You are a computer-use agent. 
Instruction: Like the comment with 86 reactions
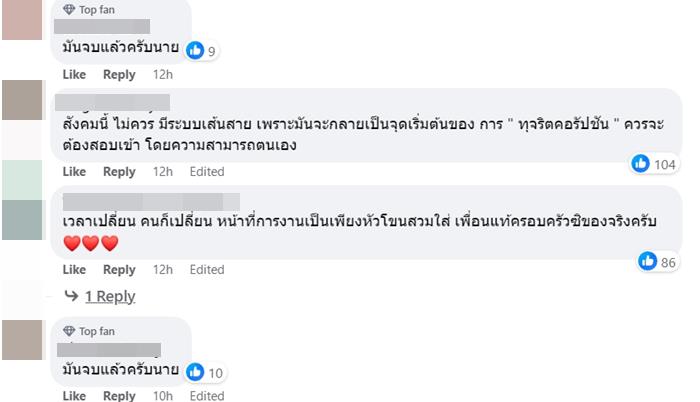tap(74, 269)
